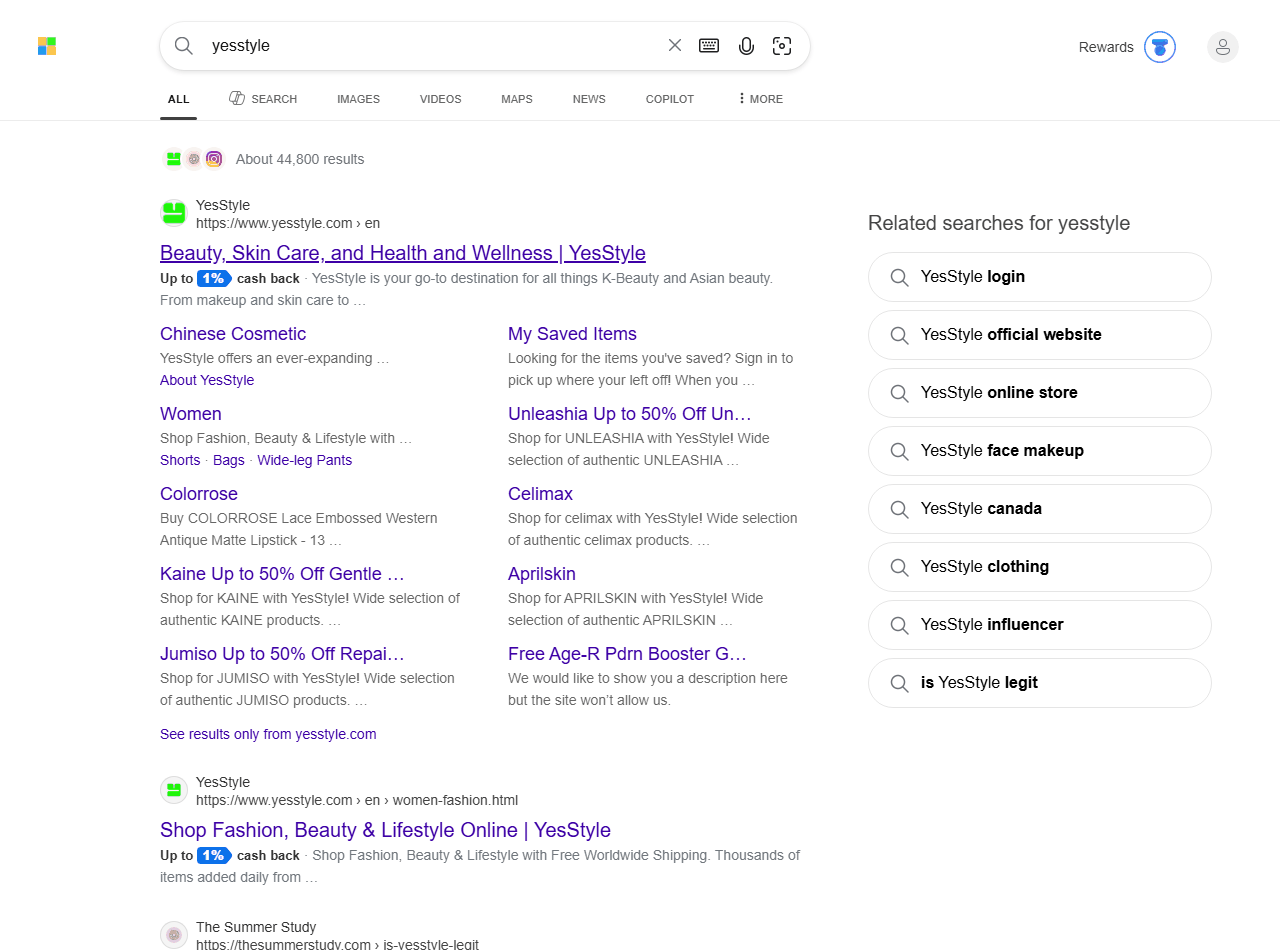Expand the MORE menu
This screenshot has width=1280, height=950.
(760, 99)
